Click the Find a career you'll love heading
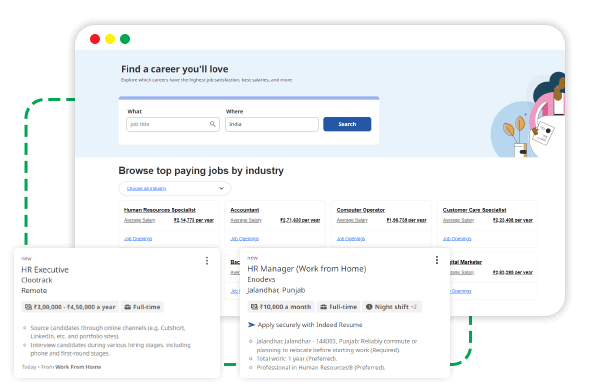This screenshot has width=590, height=391. [x=175, y=69]
